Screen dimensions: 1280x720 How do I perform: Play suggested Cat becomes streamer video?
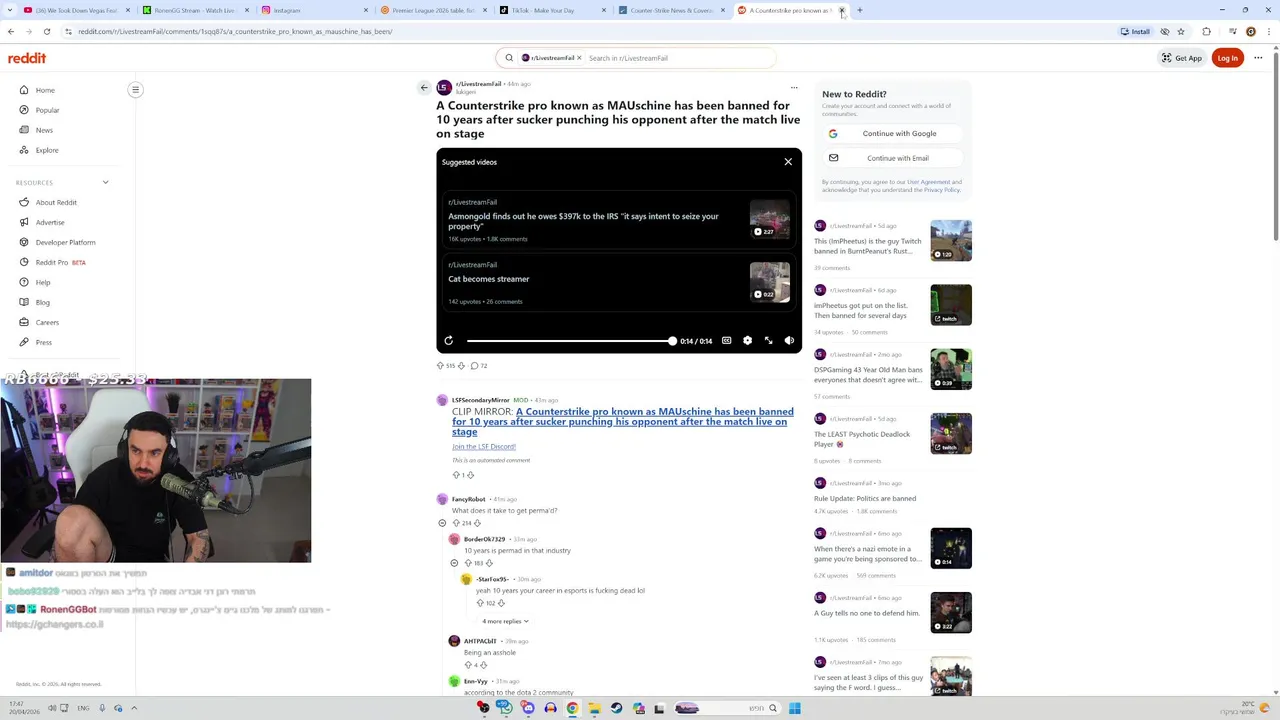click(618, 283)
